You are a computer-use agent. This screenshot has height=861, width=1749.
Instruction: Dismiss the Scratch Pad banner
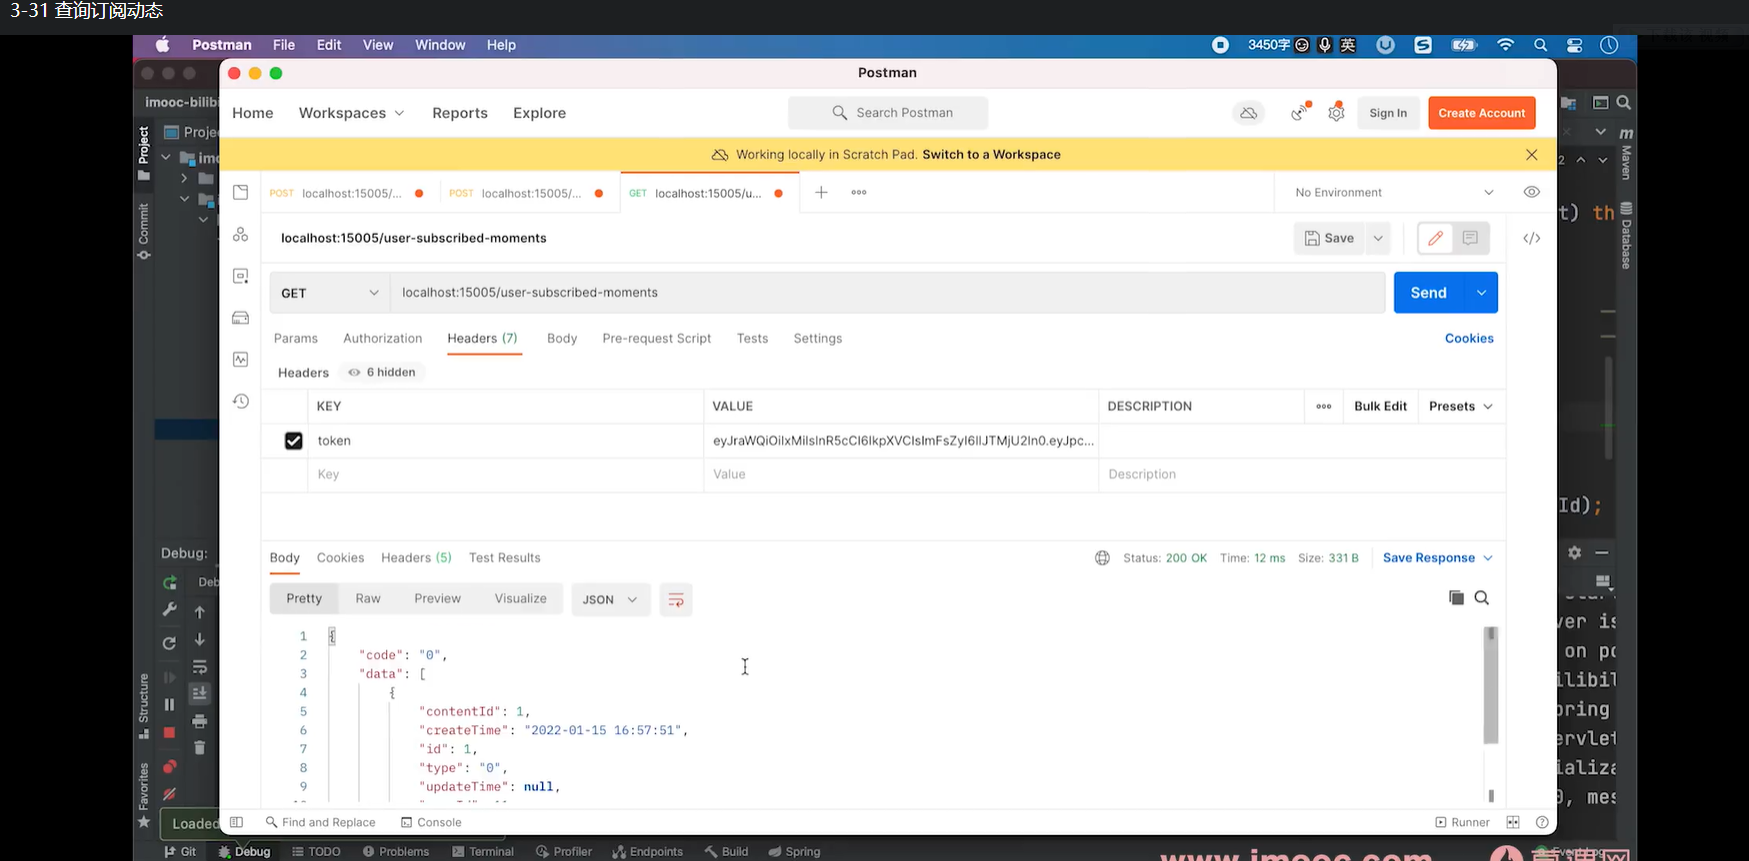pos(1532,155)
